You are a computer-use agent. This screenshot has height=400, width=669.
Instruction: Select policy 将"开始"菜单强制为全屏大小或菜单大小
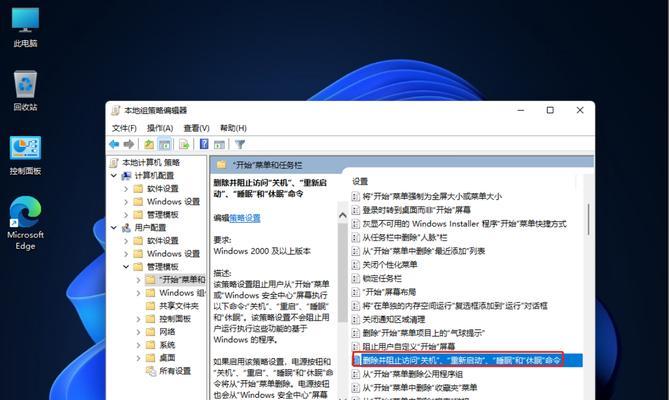pyautogui.click(x=432, y=197)
